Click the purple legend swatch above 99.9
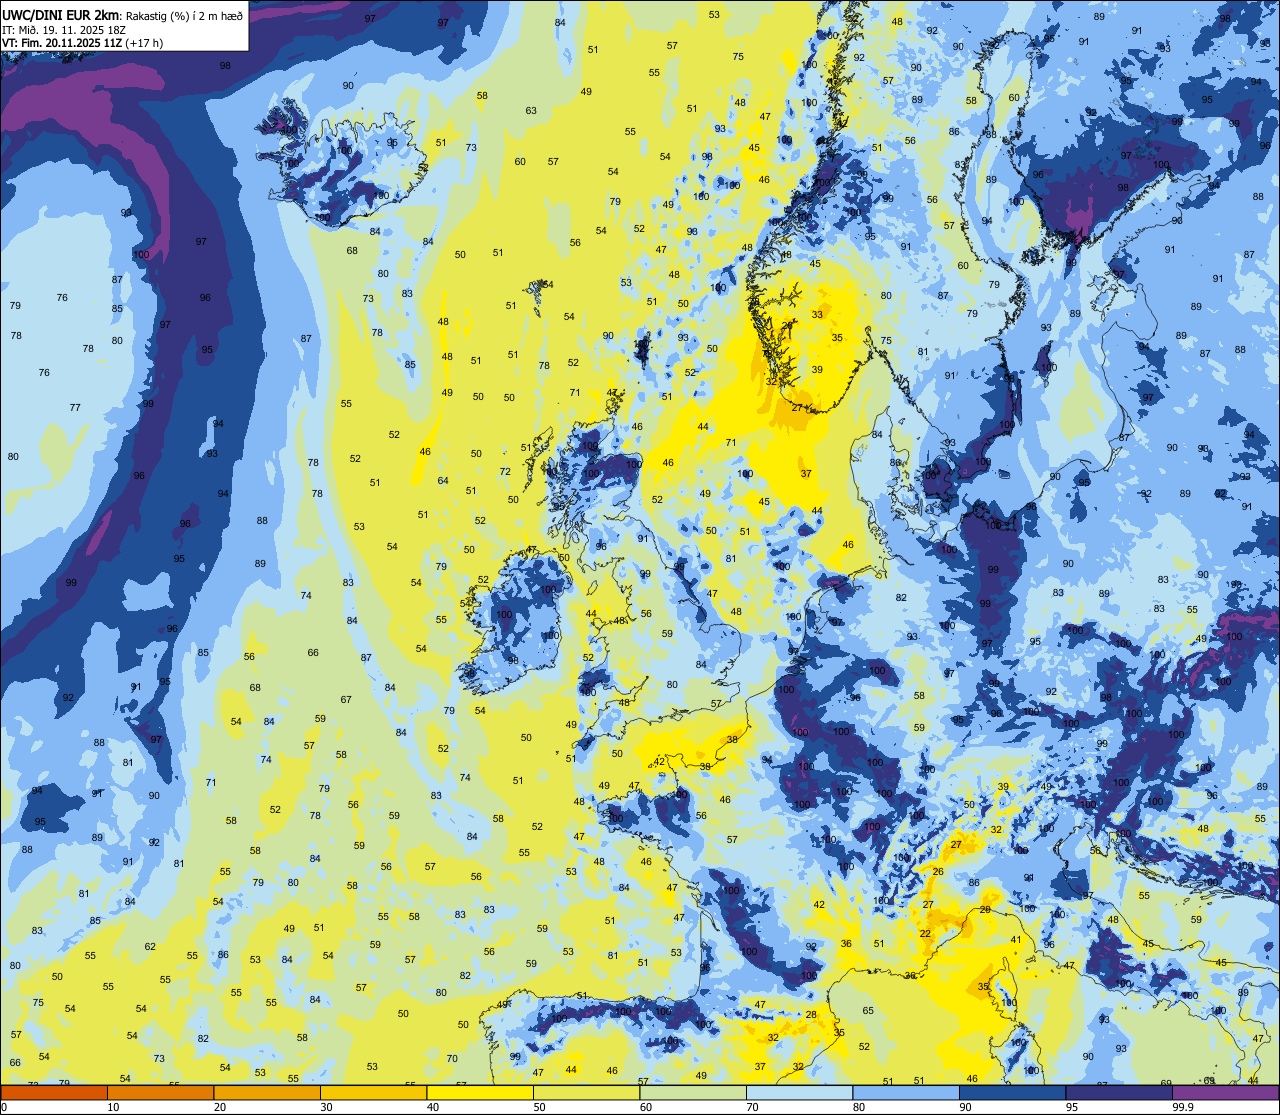This screenshot has width=1280, height=1115. click(1225, 1092)
